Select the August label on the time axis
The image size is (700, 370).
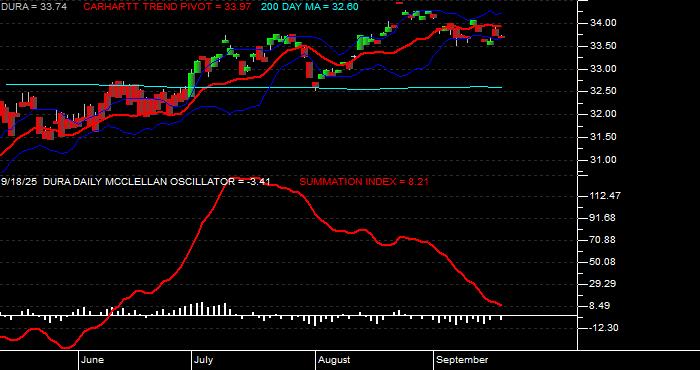coord(334,360)
